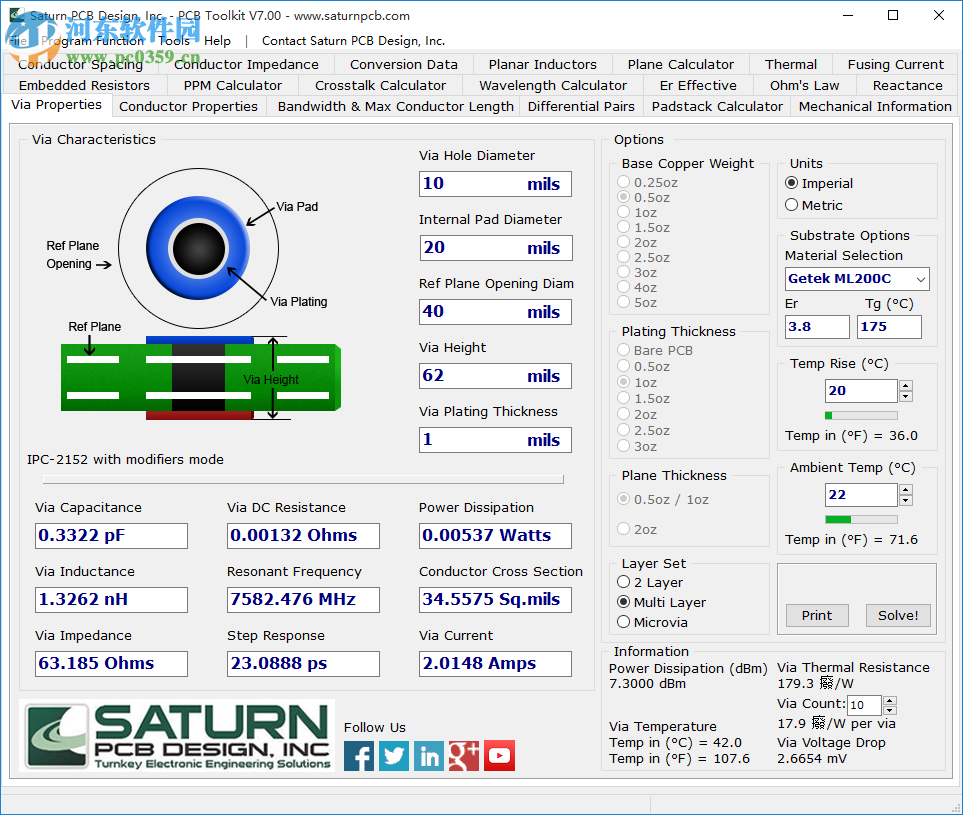Screen dimensions: 963x815
Task: Increment the Temp Rise value
Action: [905, 385]
